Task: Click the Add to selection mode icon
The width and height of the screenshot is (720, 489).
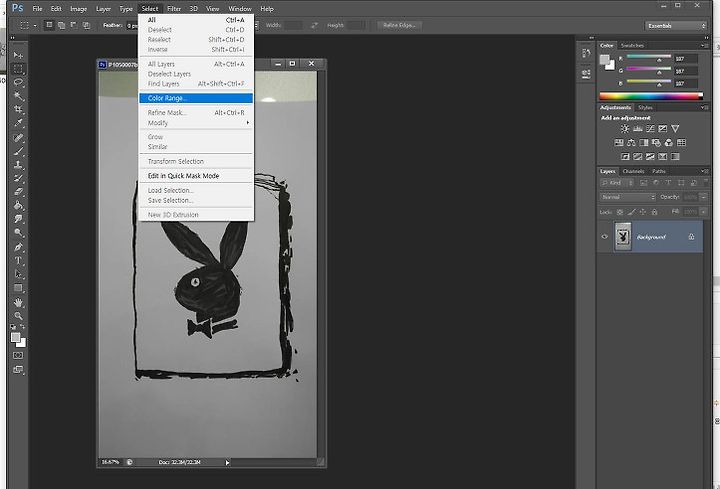Action: (61, 25)
